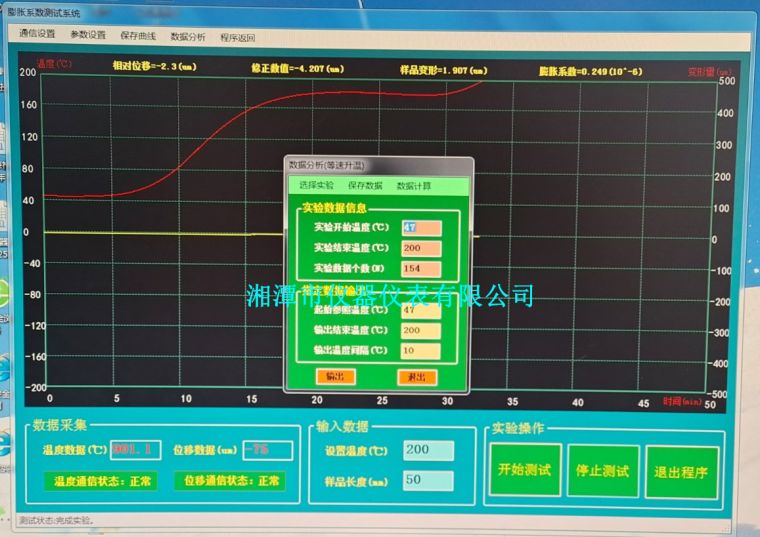Click 保存数据 in the data analysis dialog
760x537 pixels.
[x=365, y=185]
